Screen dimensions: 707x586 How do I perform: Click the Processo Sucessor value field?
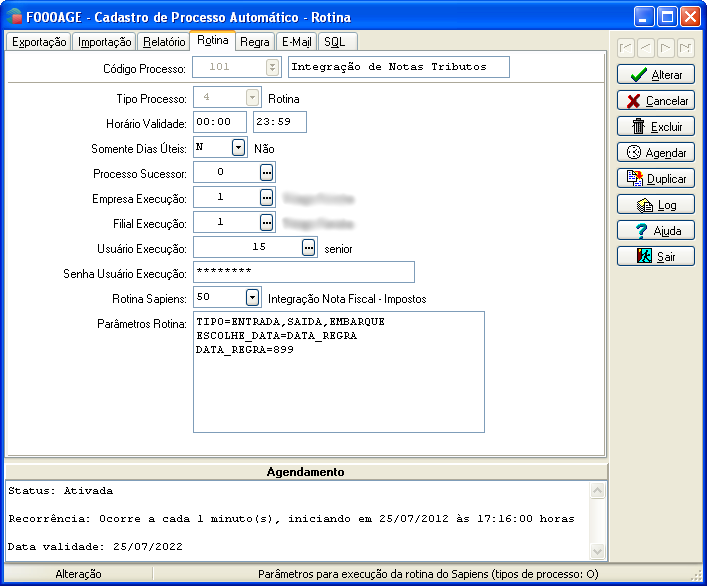[227, 172]
